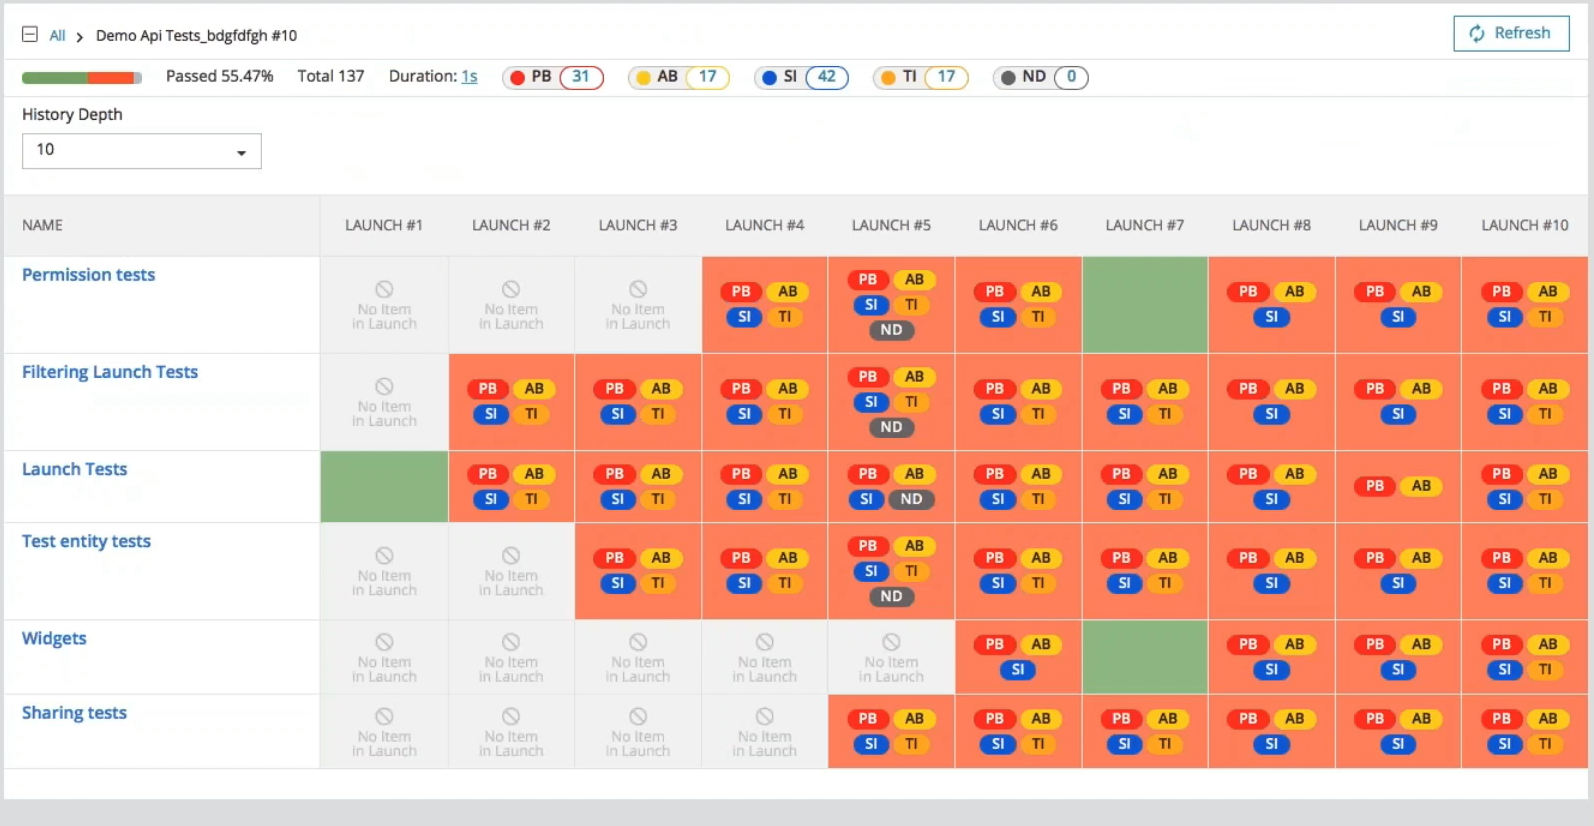Open the History Depth dropdown
The image size is (1594, 826).
(x=141, y=151)
